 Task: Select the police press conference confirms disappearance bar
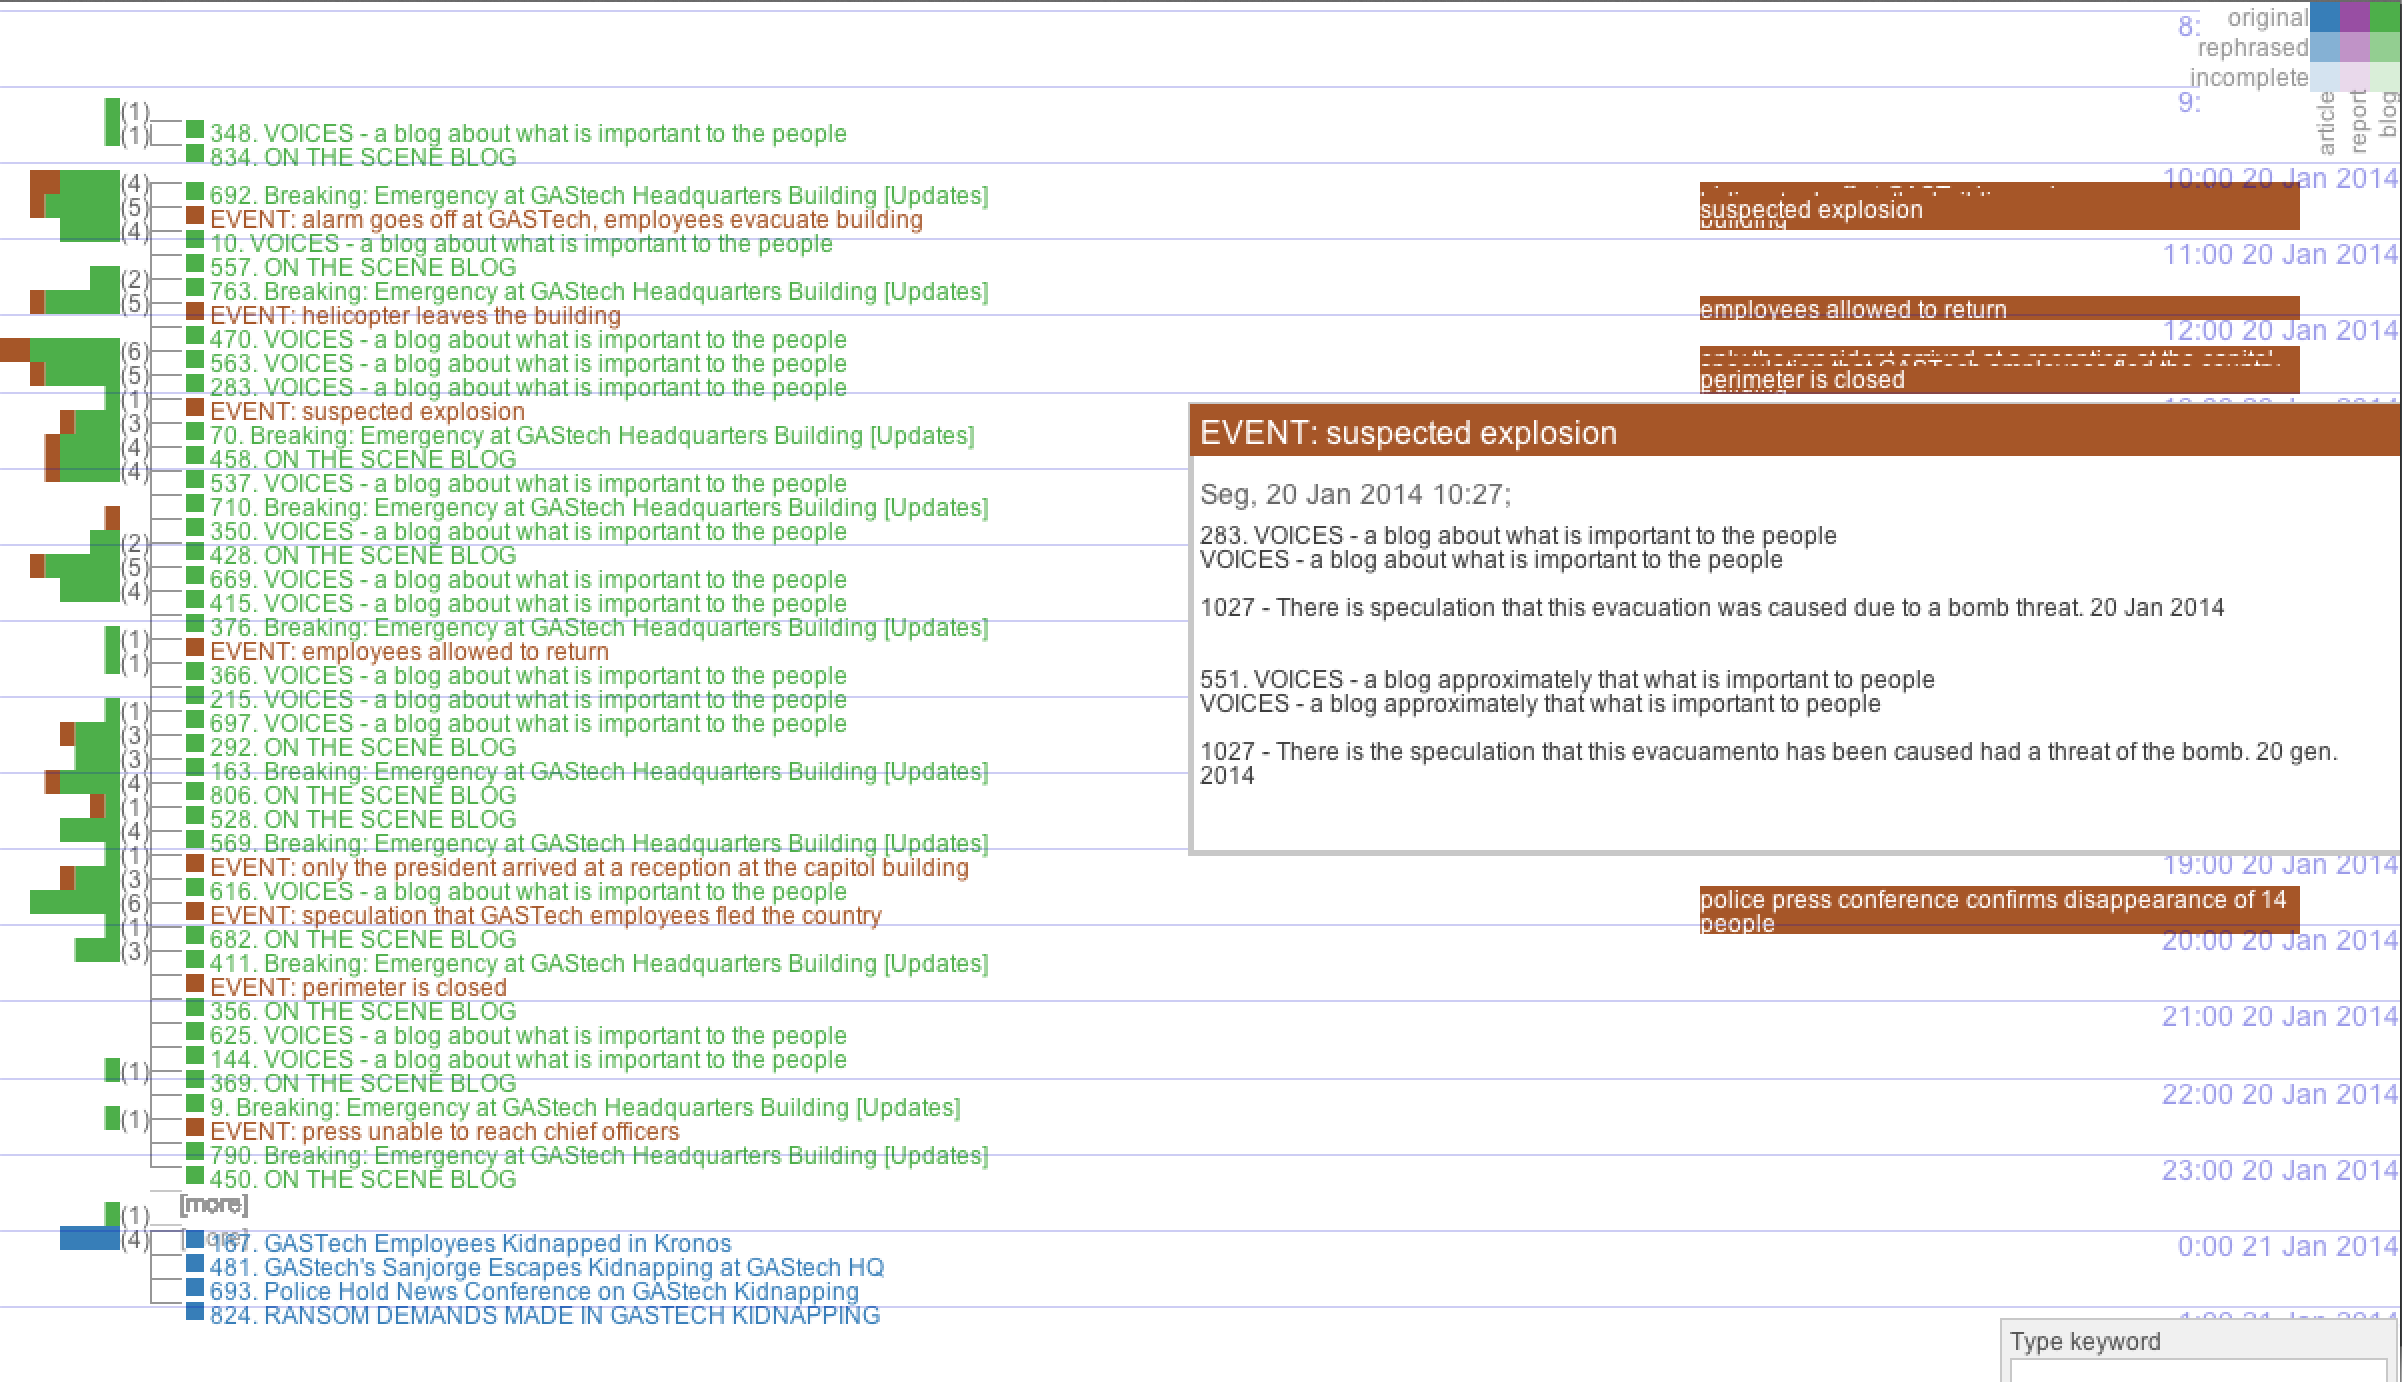1999,910
